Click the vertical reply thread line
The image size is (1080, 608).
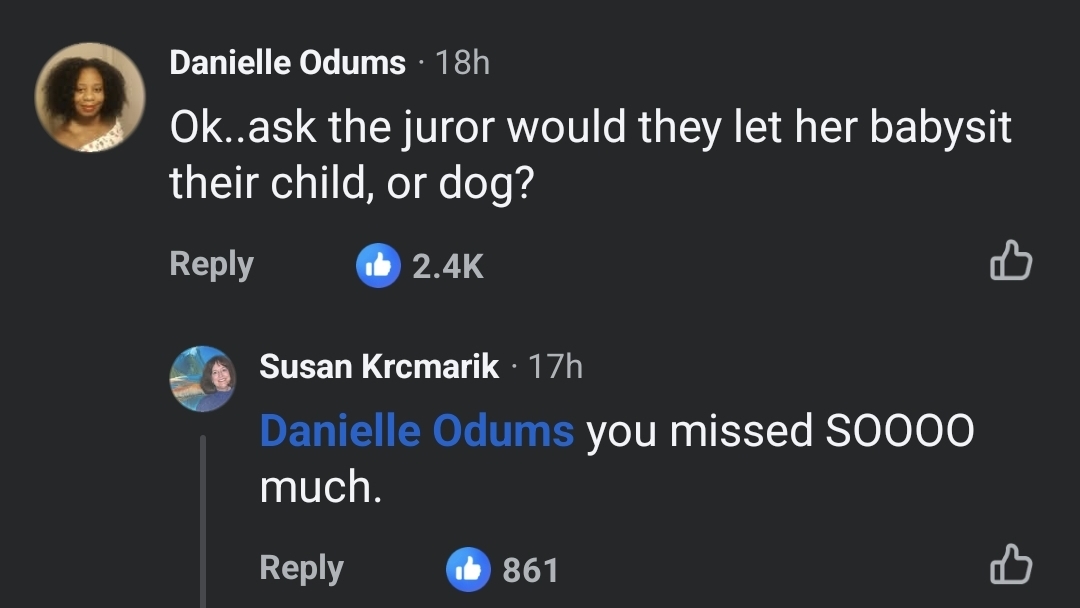[203, 521]
